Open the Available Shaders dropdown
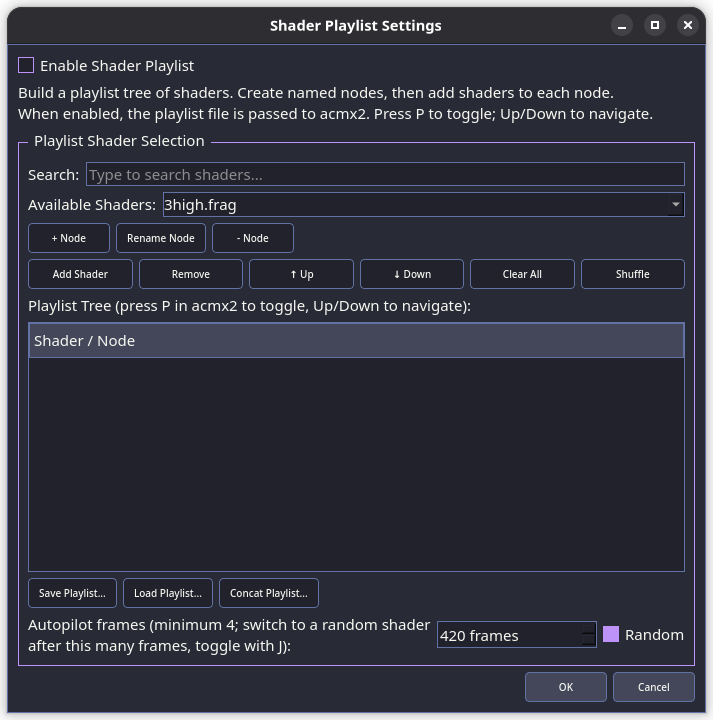The image size is (713, 720). [x=424, y=205]
